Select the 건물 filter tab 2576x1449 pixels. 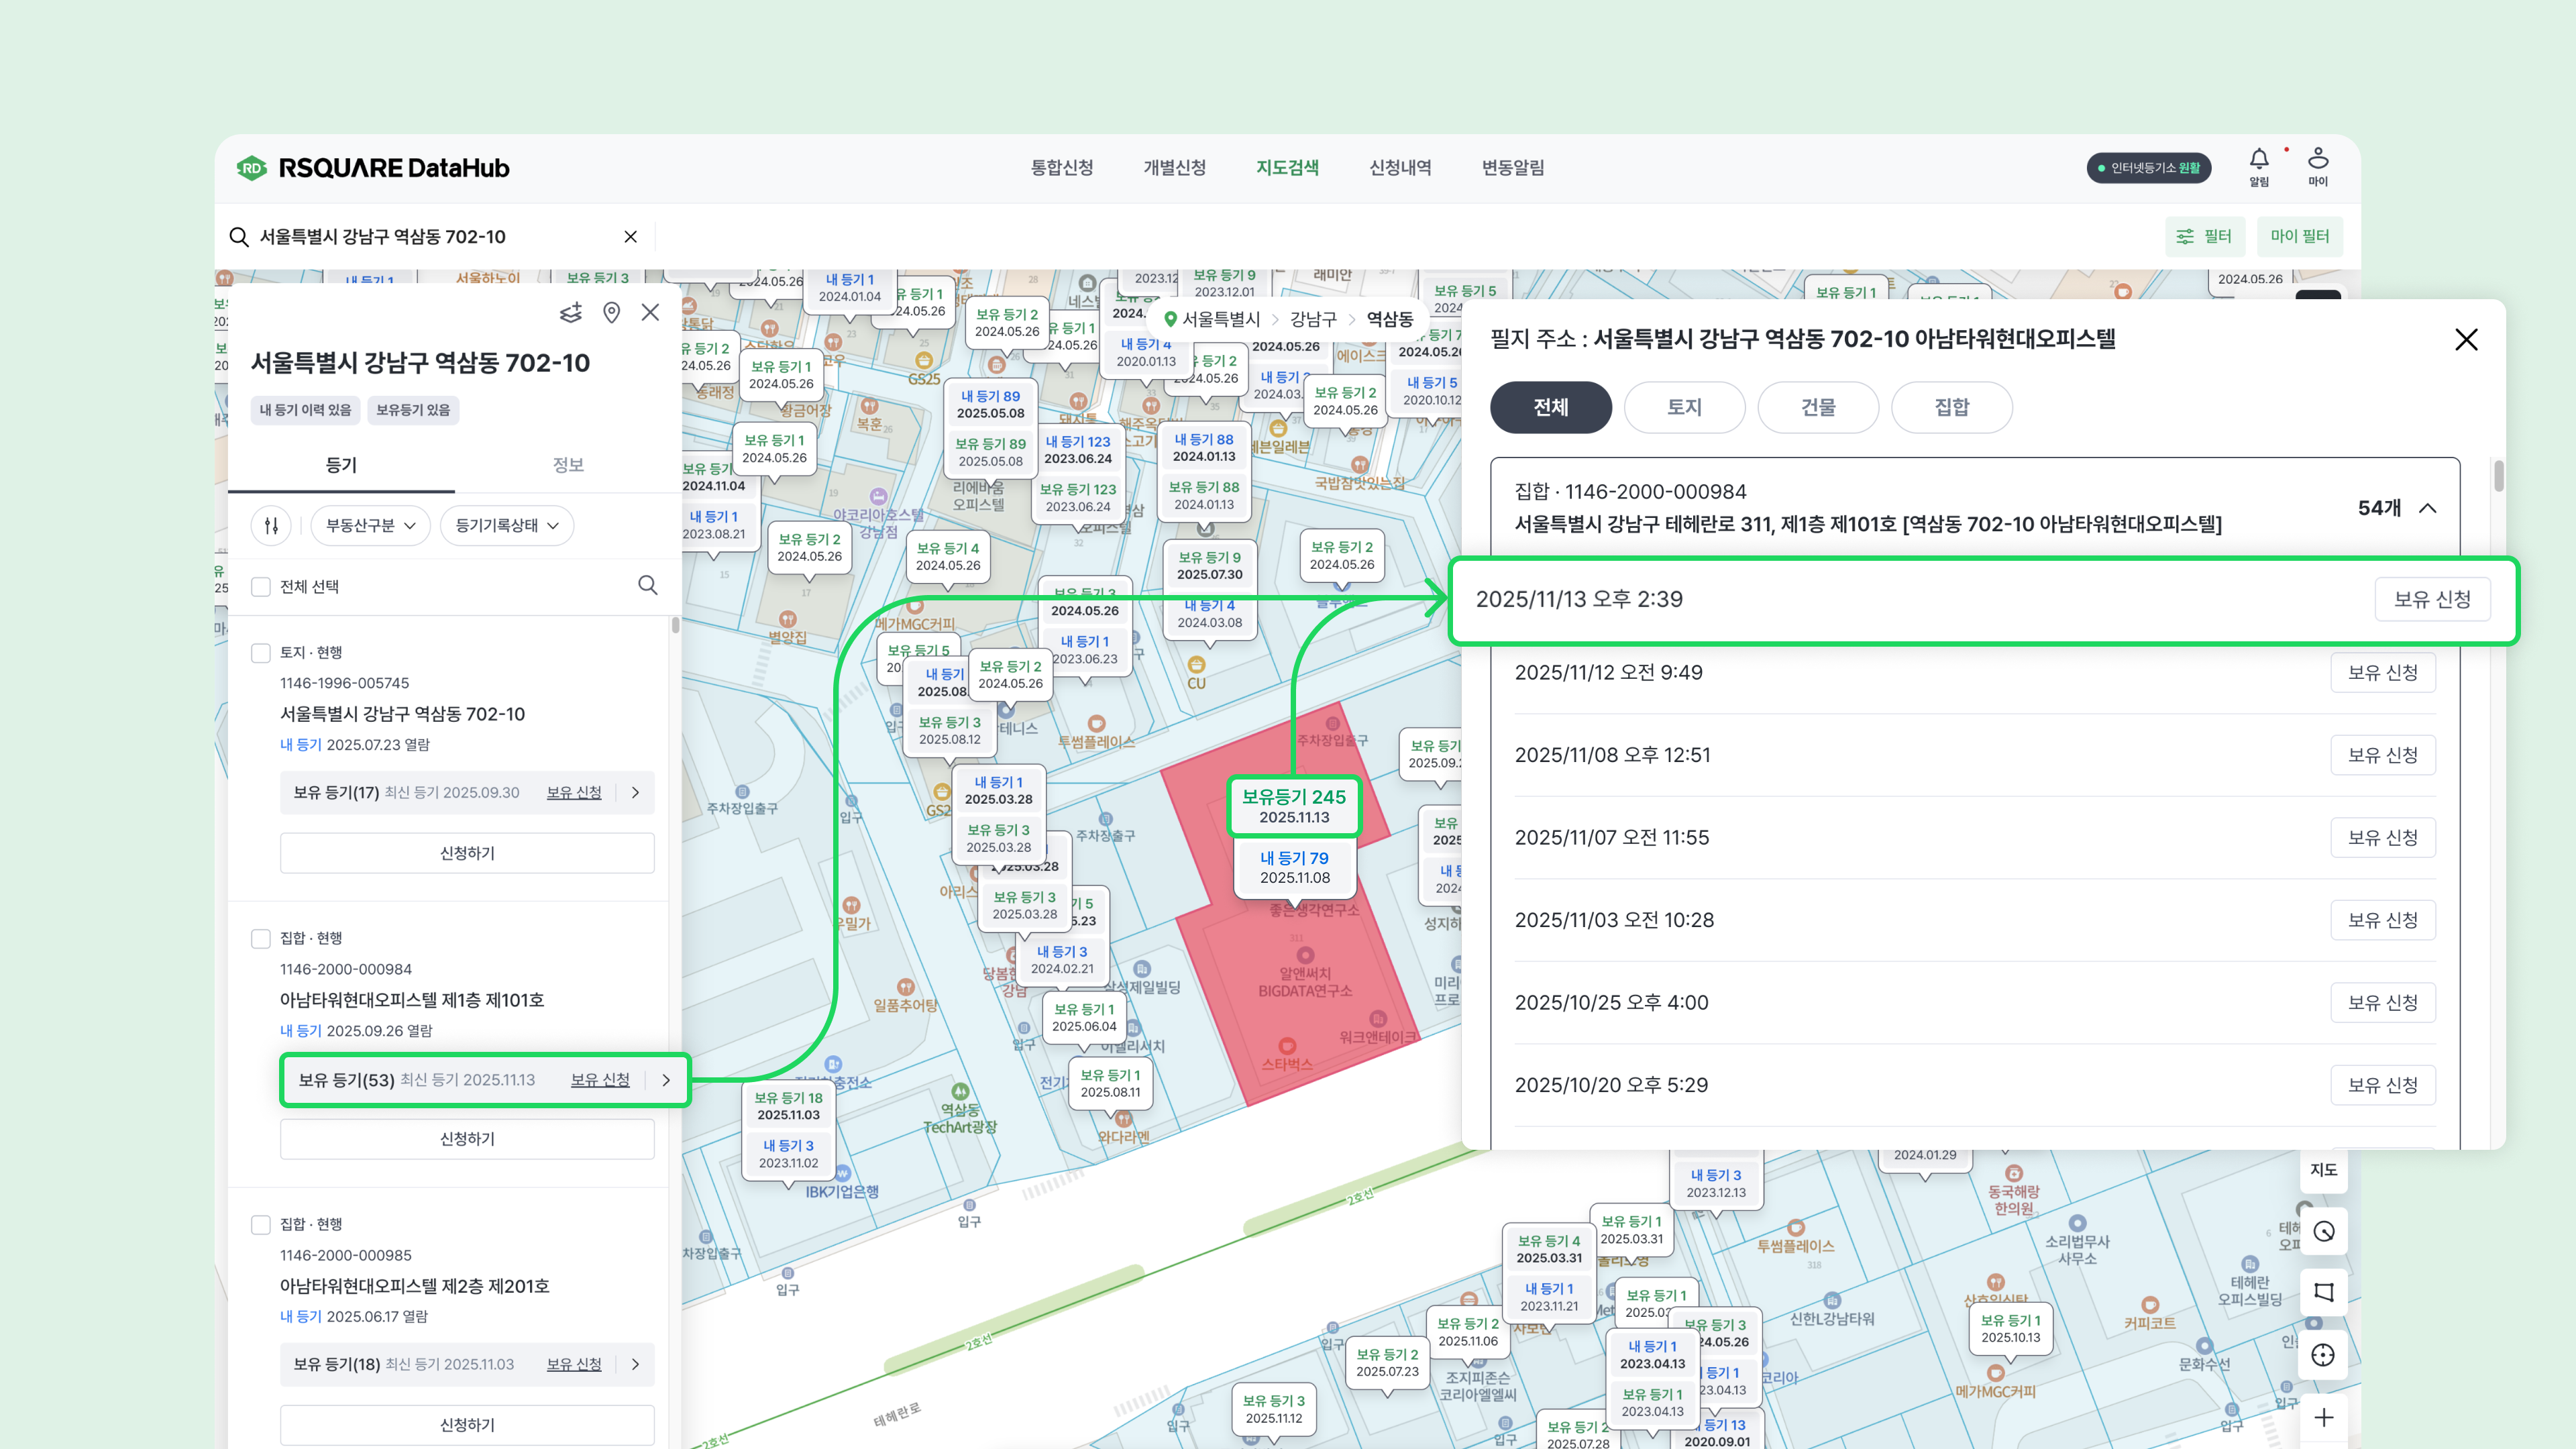[1817, 407]
